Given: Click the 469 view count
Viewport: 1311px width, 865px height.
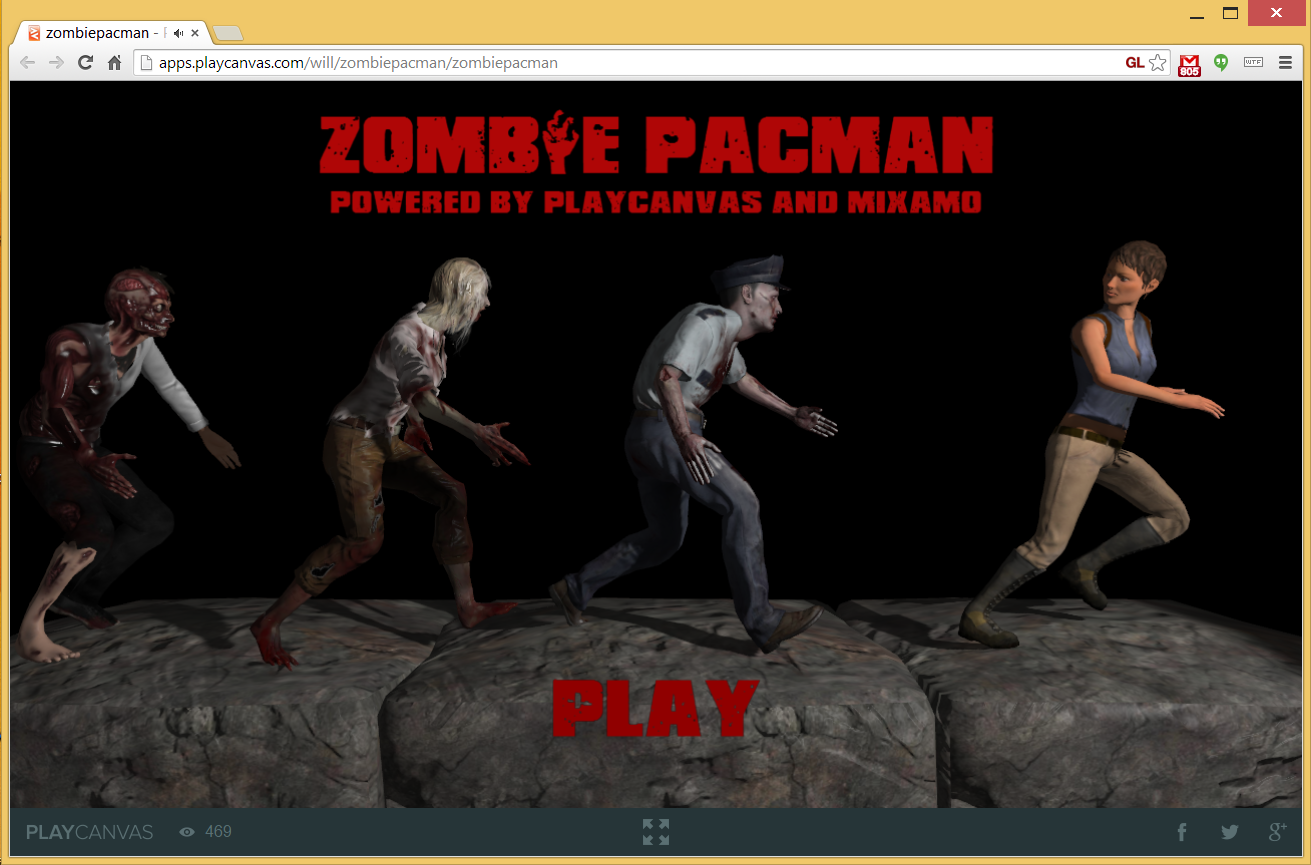Looking at the screenshot, I should (x=218, y=831).
